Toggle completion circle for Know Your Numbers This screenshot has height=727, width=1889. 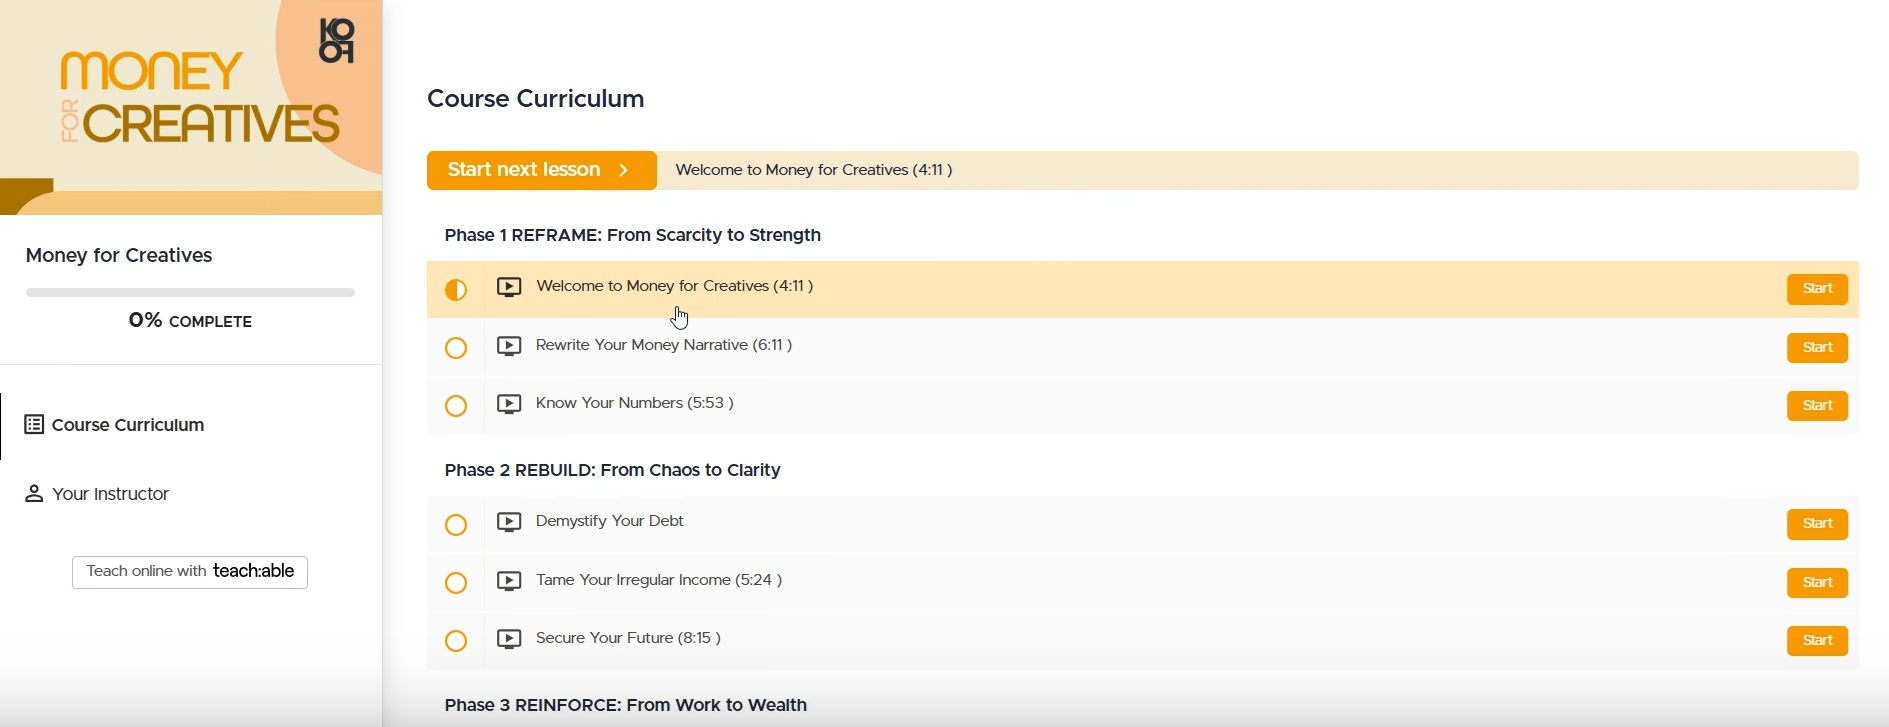pos(456,406)
